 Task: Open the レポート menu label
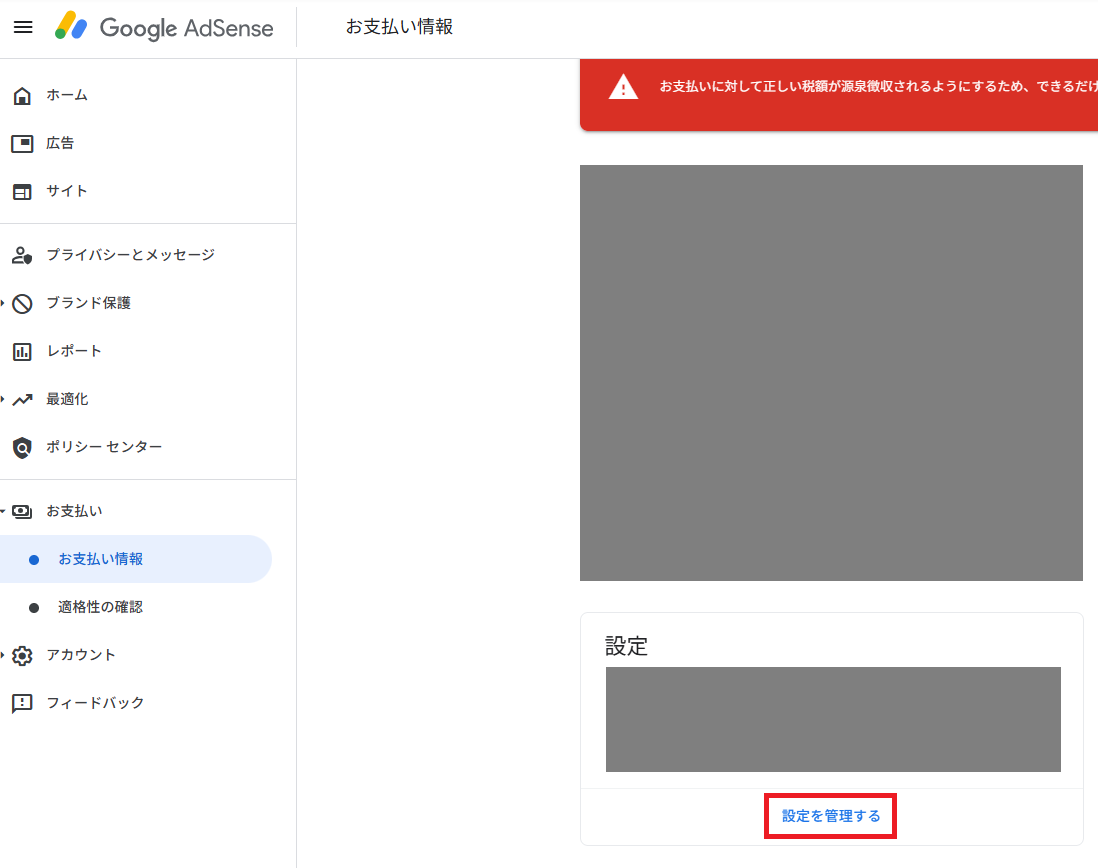pyautogui.click(x=74, y=351)
